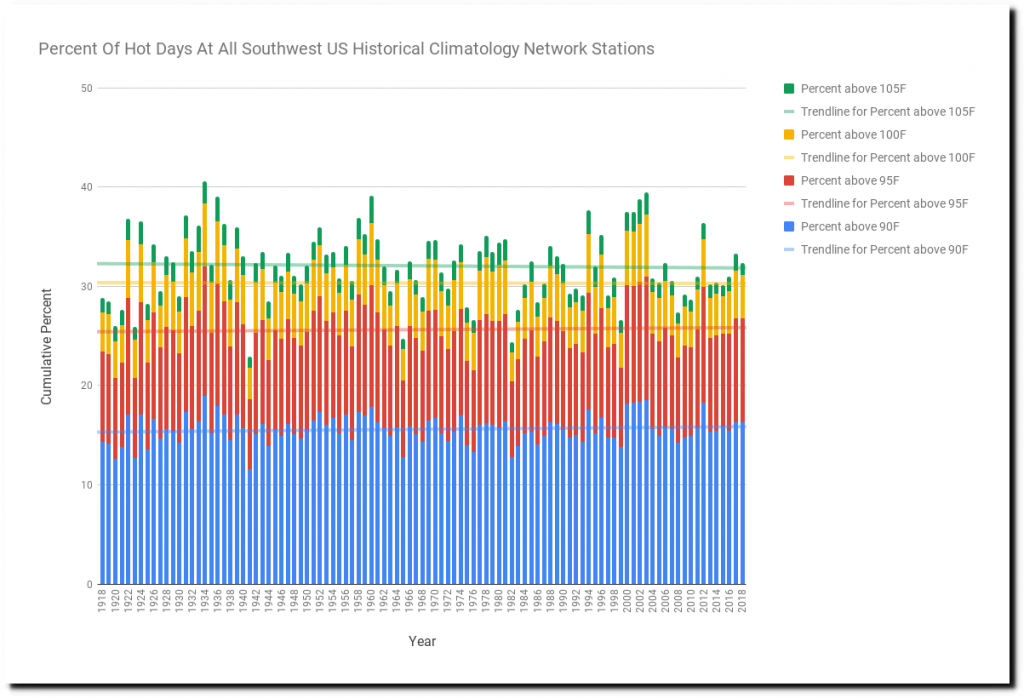Click the 2018 label on the x-axis
The image size is (1024, 698).
click(742, 601)
